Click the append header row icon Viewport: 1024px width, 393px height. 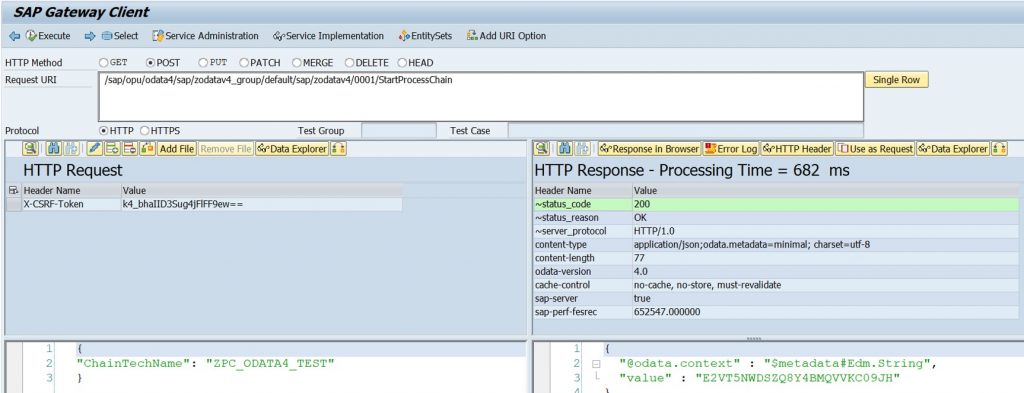click(112, 149)
